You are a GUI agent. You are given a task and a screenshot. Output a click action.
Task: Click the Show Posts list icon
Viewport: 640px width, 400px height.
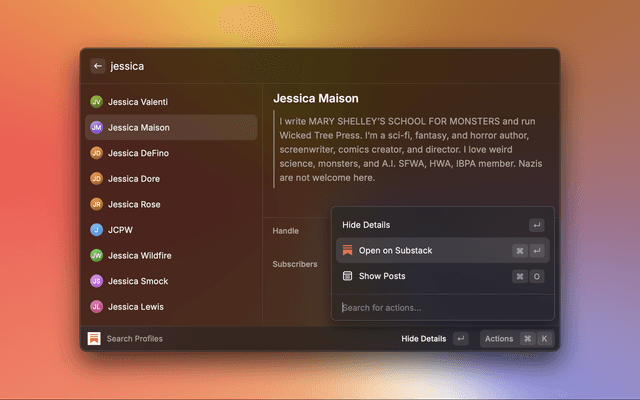[347, 276]
